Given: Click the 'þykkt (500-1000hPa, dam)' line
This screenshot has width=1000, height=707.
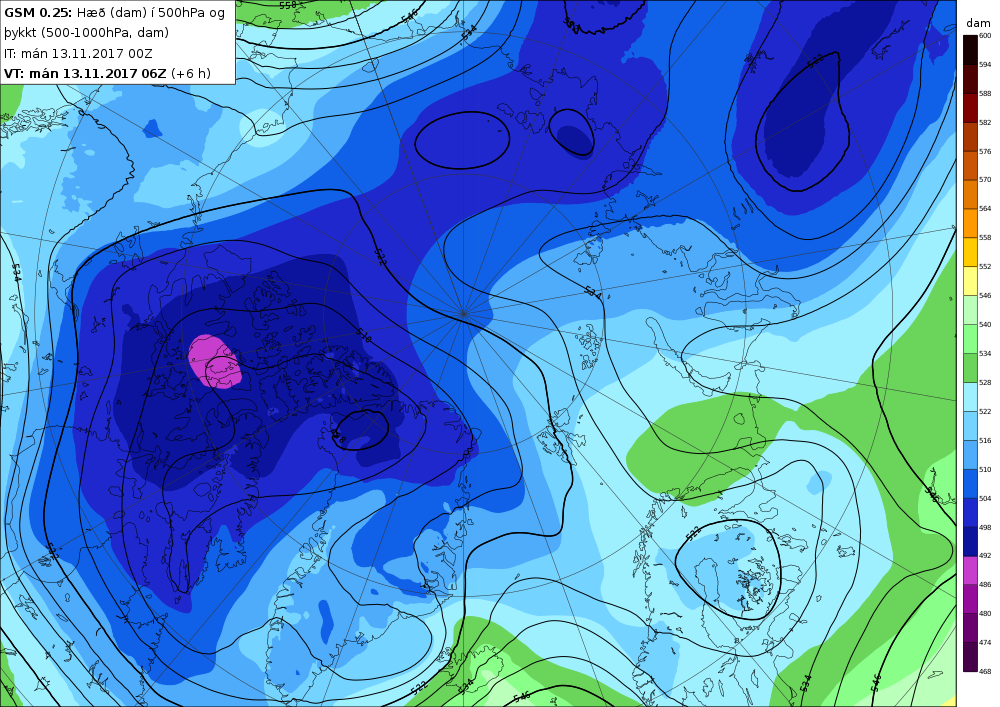Looking at the screenshot, I should [87, 33].
